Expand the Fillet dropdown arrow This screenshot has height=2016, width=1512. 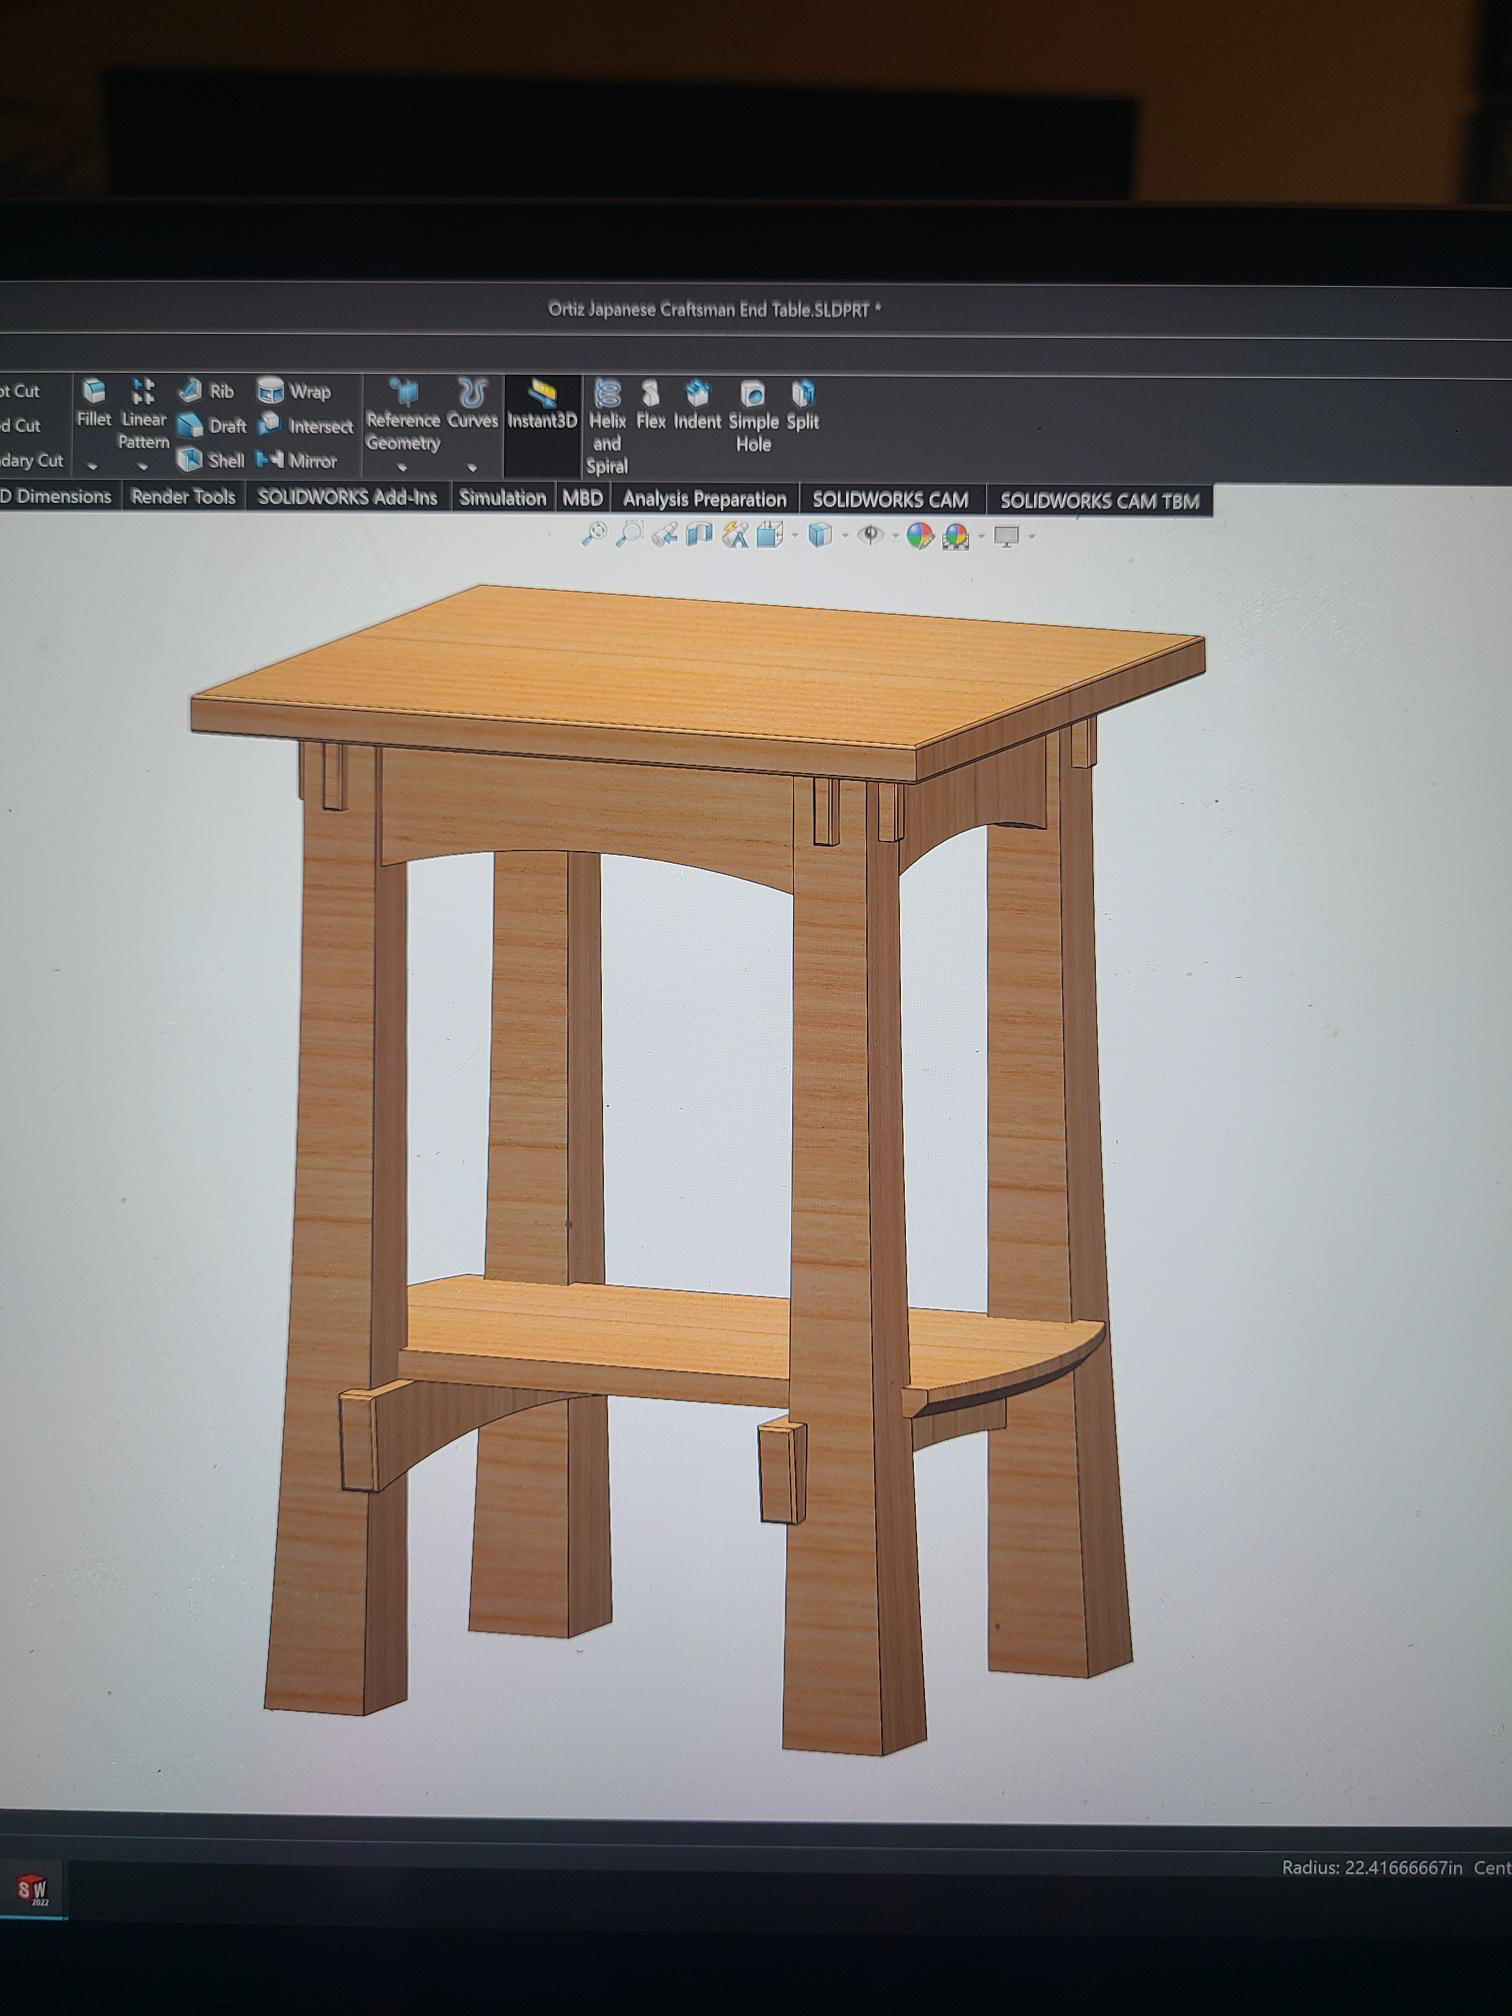point(92,466)
